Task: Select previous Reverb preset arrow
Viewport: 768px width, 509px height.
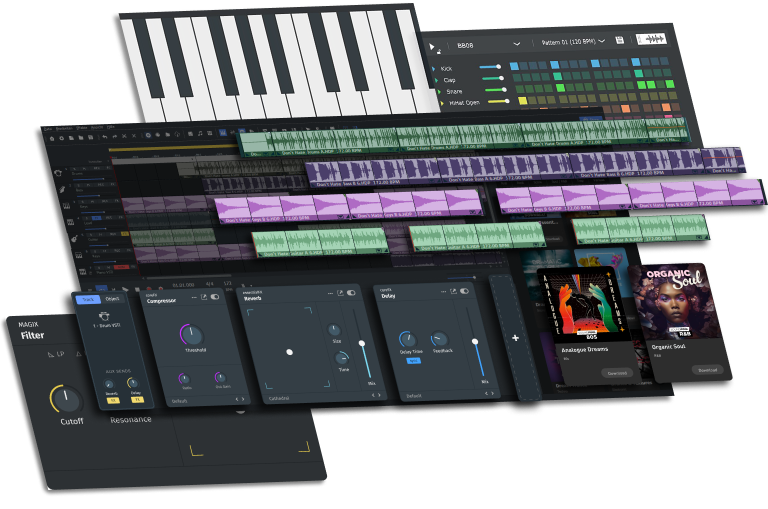Action: (373, 395)
